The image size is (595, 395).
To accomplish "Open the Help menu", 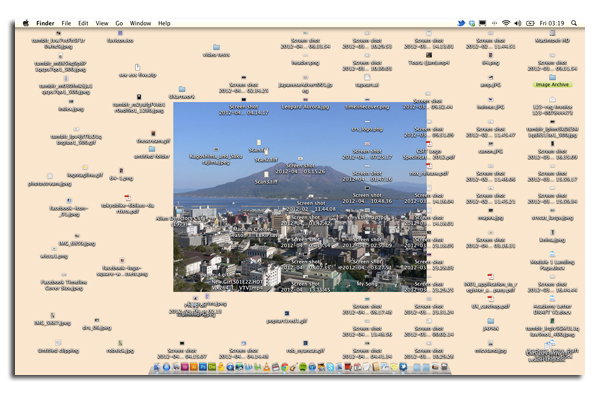I will click(164, 23).
